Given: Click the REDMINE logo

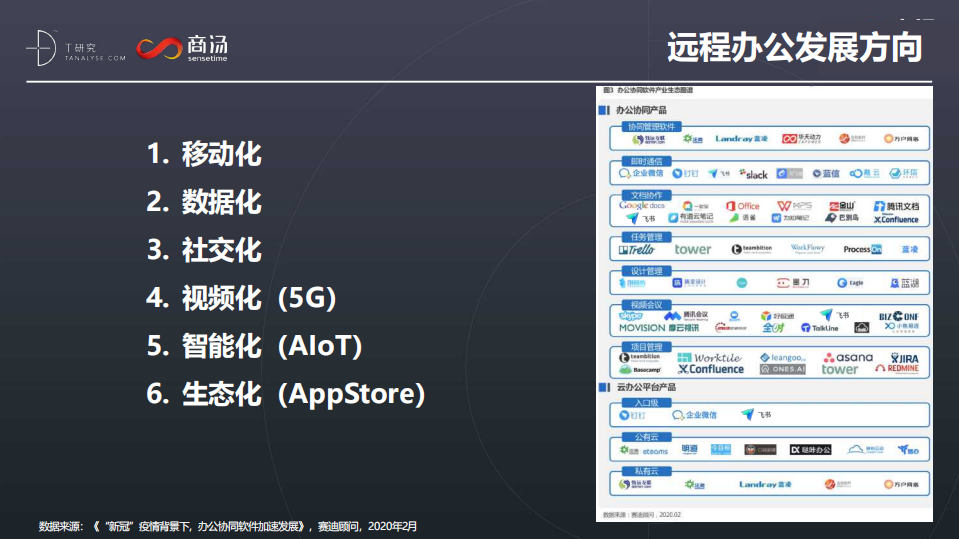Looking at the screenshot, I should pyautogui.click(x=897, y=369).
